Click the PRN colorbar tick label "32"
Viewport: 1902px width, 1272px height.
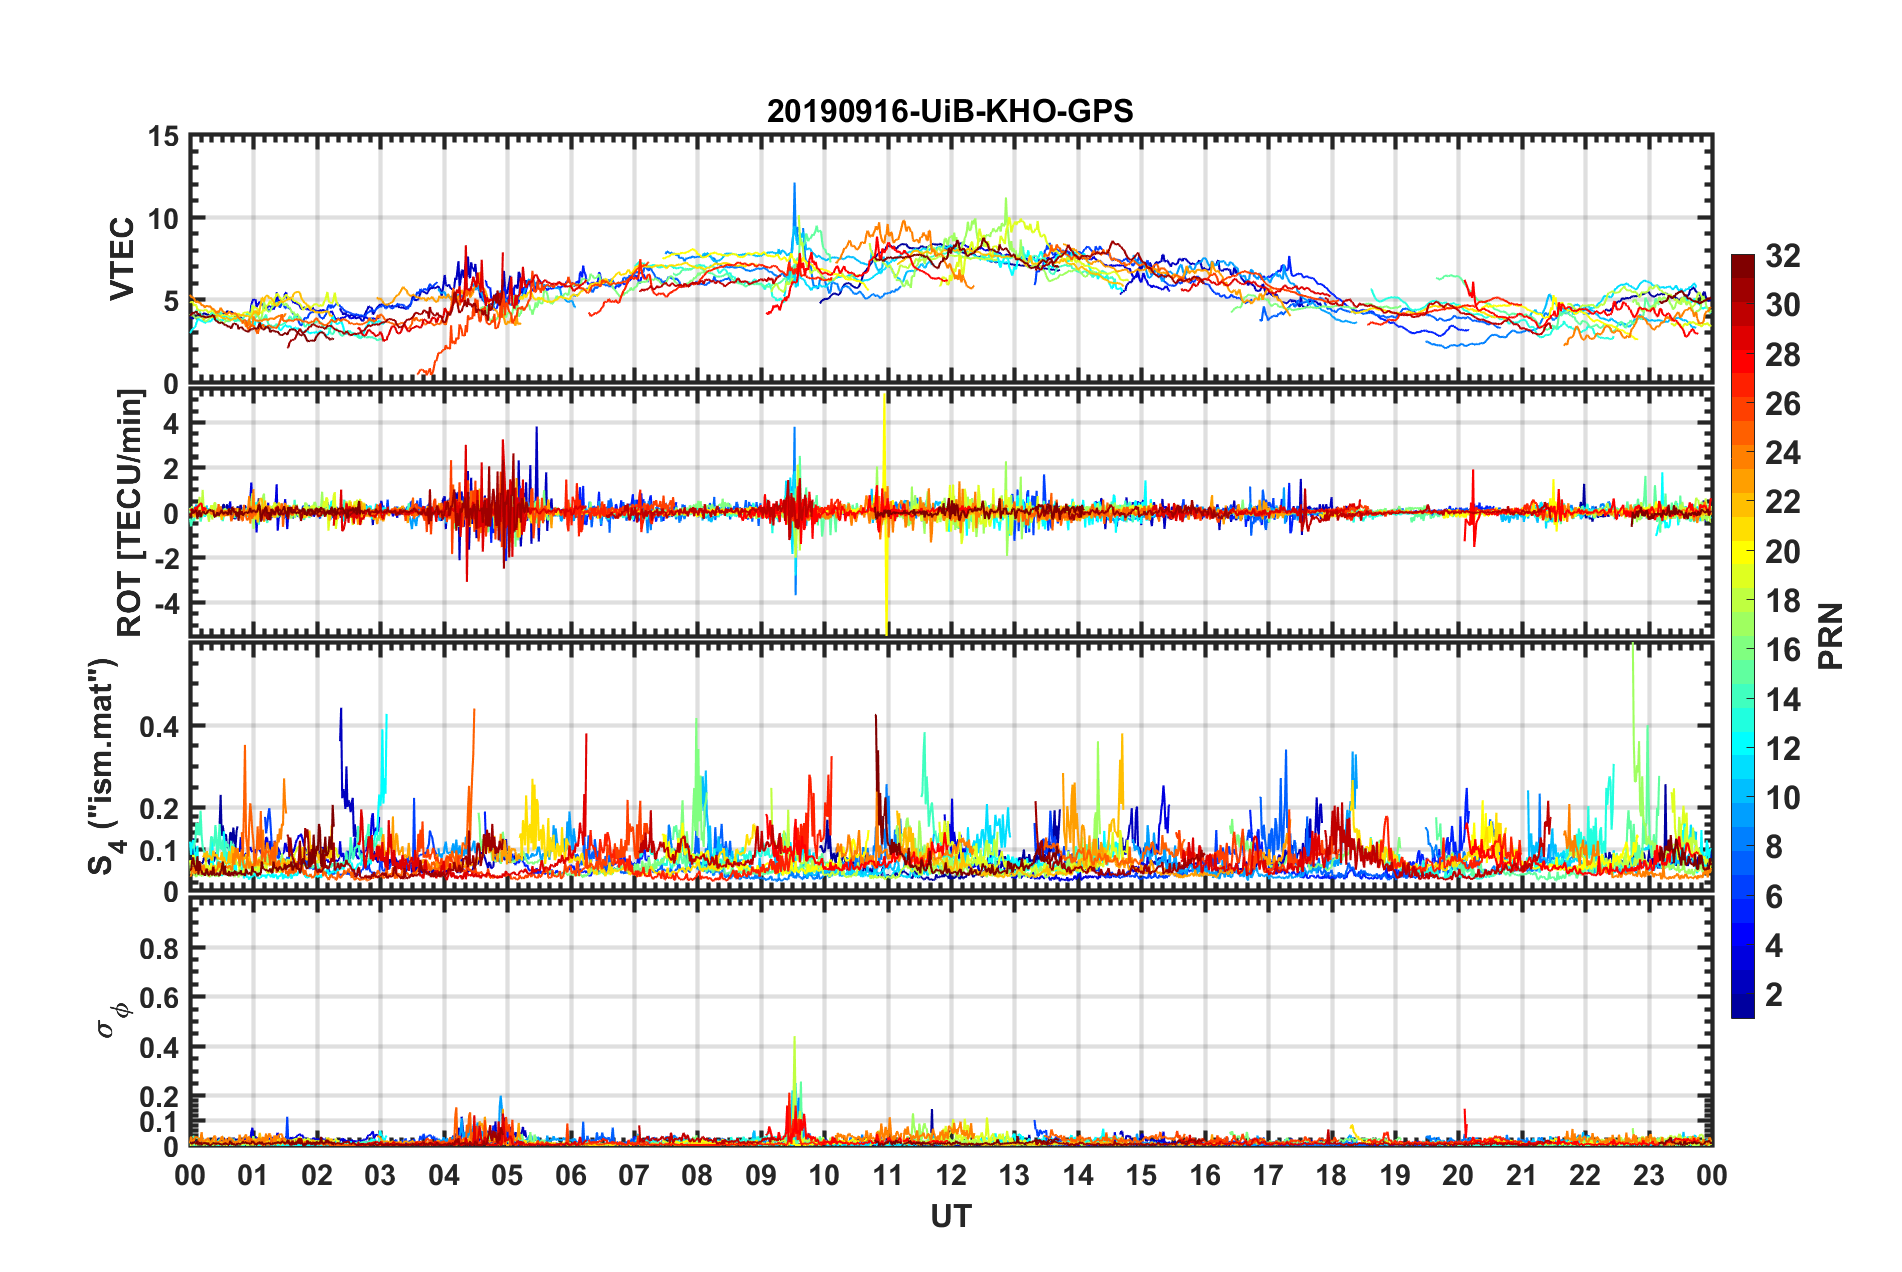click(1782, 256)
